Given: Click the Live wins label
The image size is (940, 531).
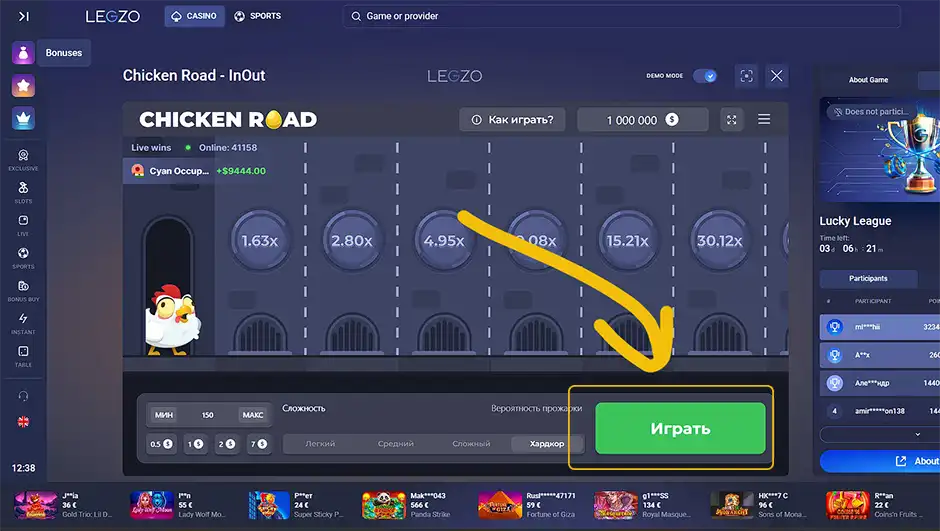Looking at the screenshot, I should coord(151,147).
